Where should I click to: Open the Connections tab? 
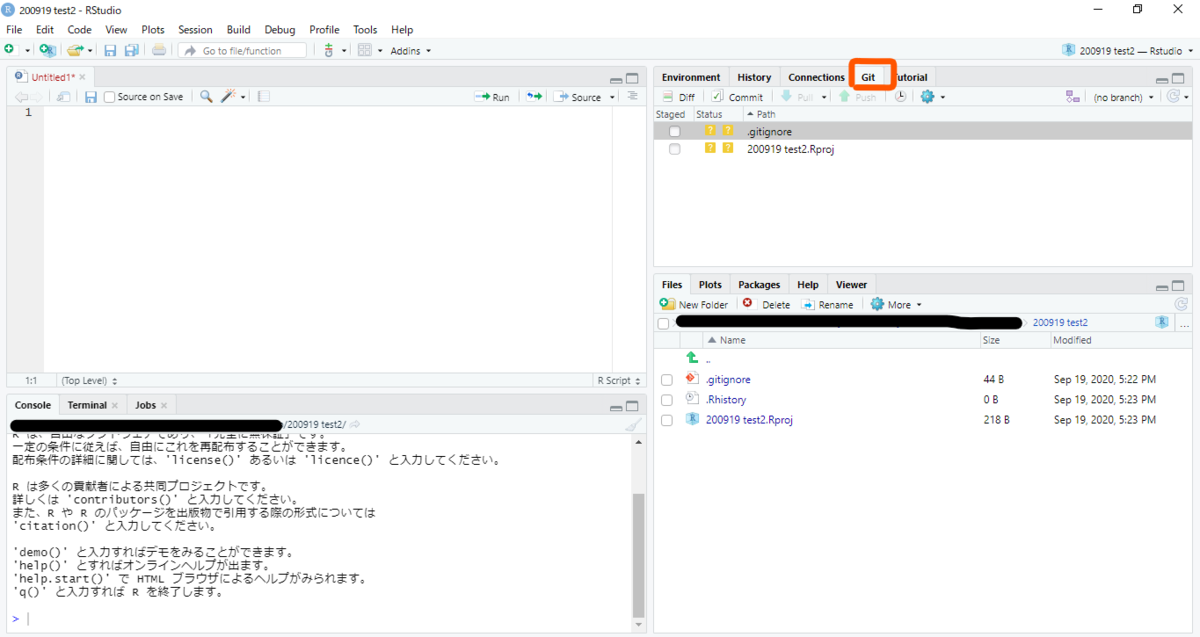(816, 77)
